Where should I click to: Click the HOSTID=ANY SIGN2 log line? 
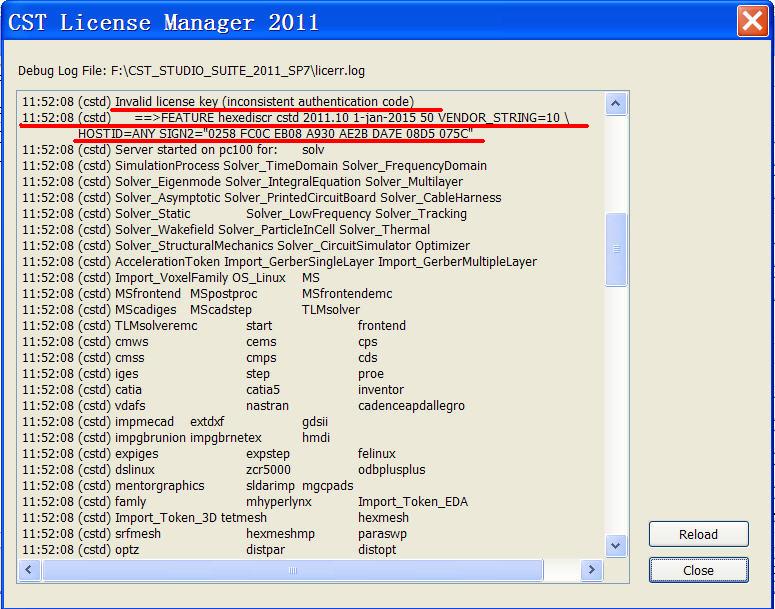[275, 133]
